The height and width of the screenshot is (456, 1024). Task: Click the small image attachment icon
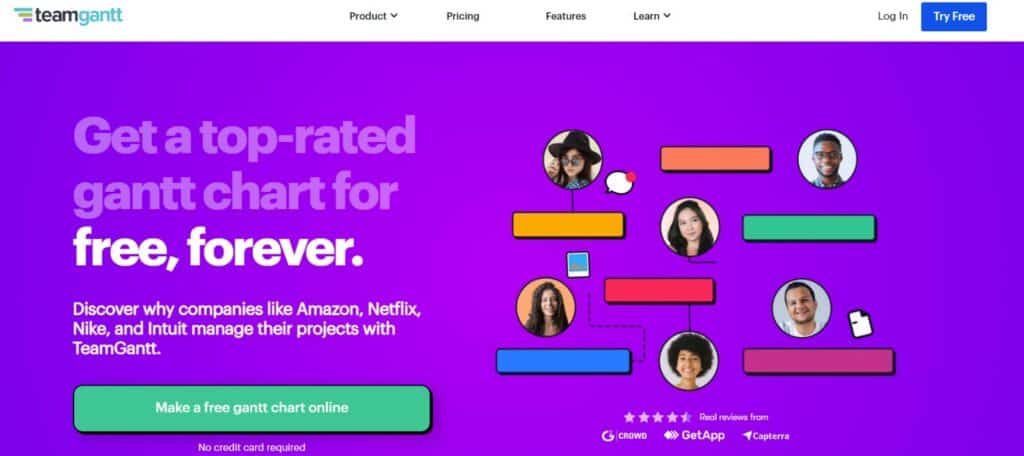pyautogui.click(x=578, y=265)
